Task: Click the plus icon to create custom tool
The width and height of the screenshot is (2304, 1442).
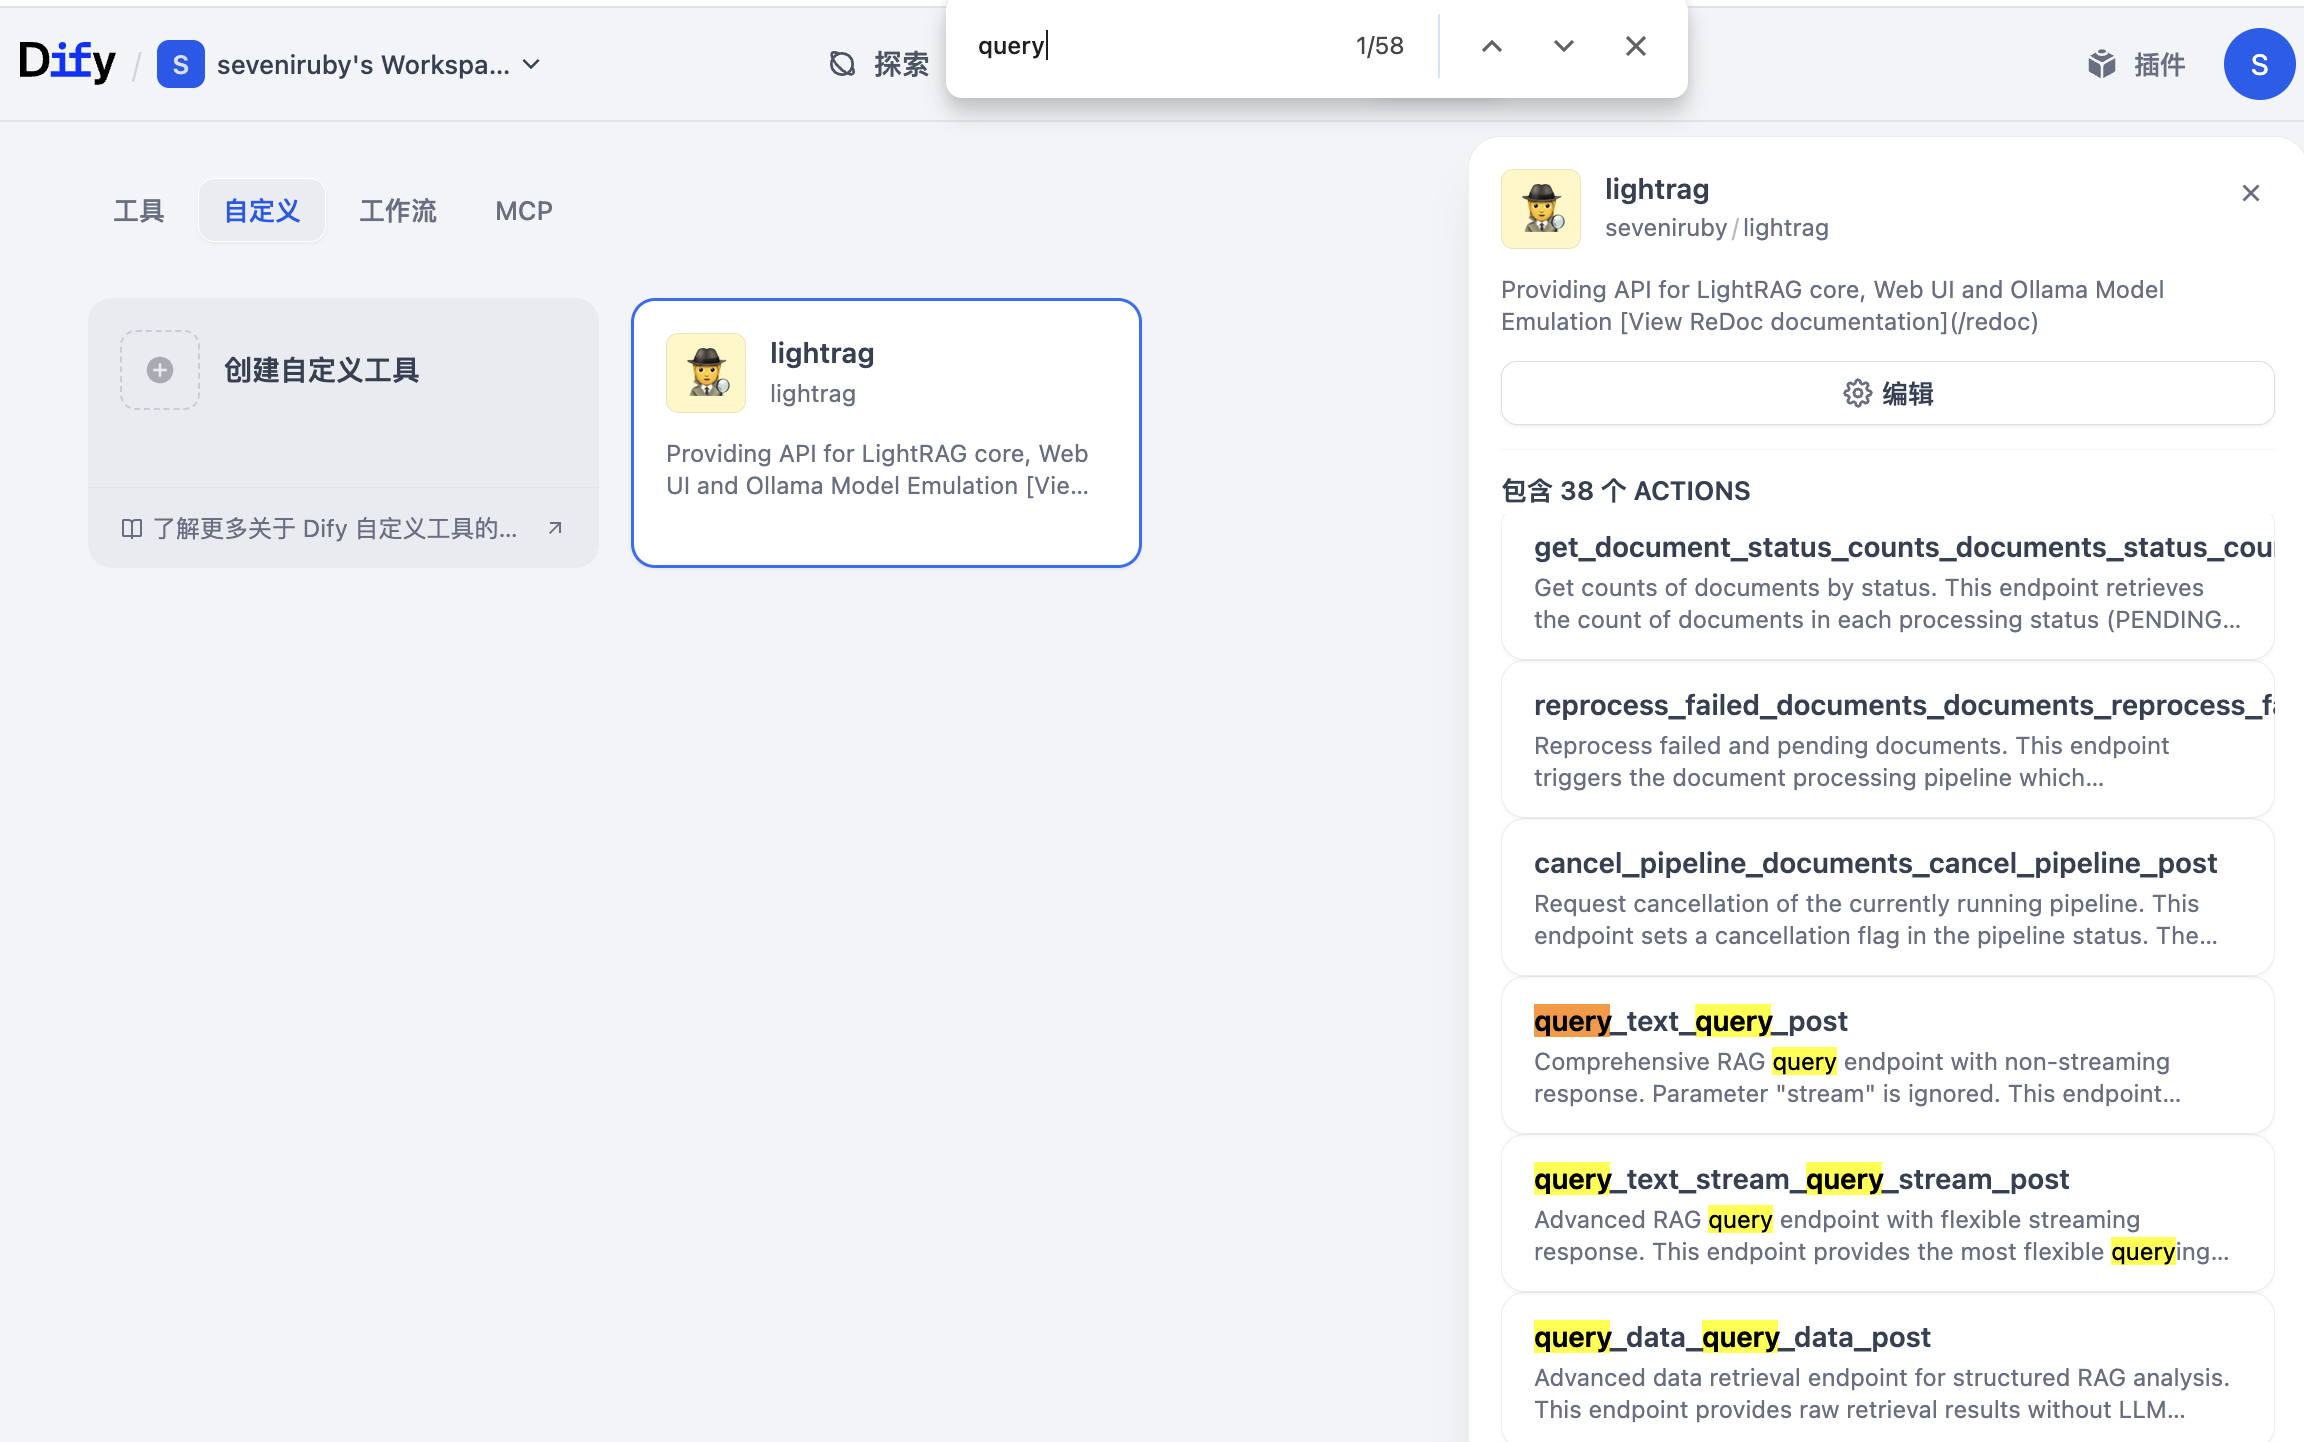Action: tap(160, 370)
